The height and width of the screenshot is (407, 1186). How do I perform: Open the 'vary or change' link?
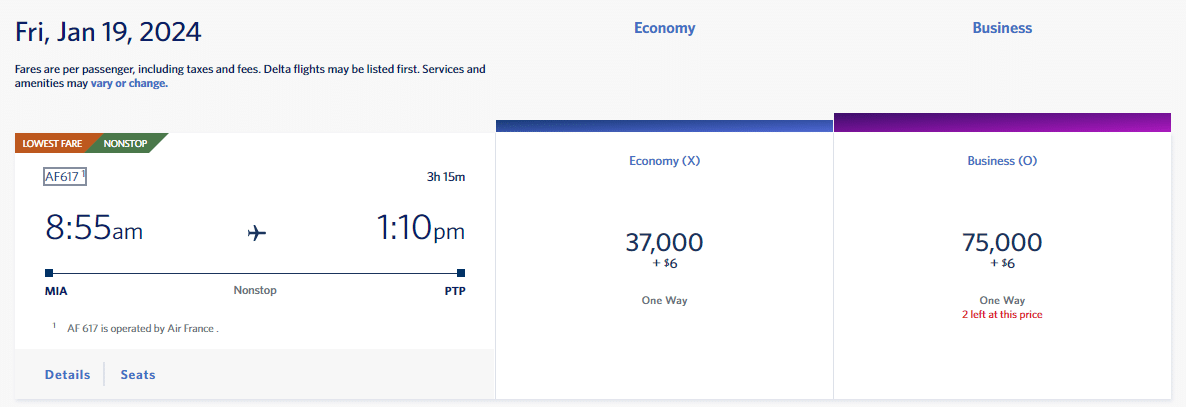point(129,84)
